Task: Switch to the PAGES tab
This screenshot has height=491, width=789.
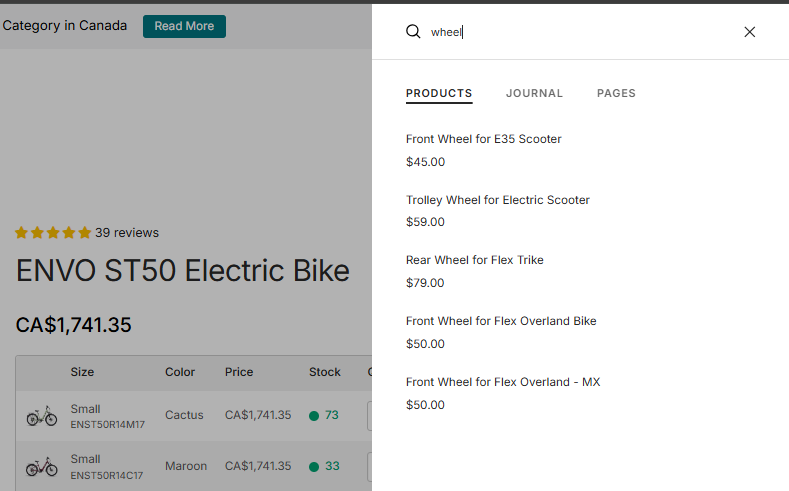Action: tap(616, 94)
